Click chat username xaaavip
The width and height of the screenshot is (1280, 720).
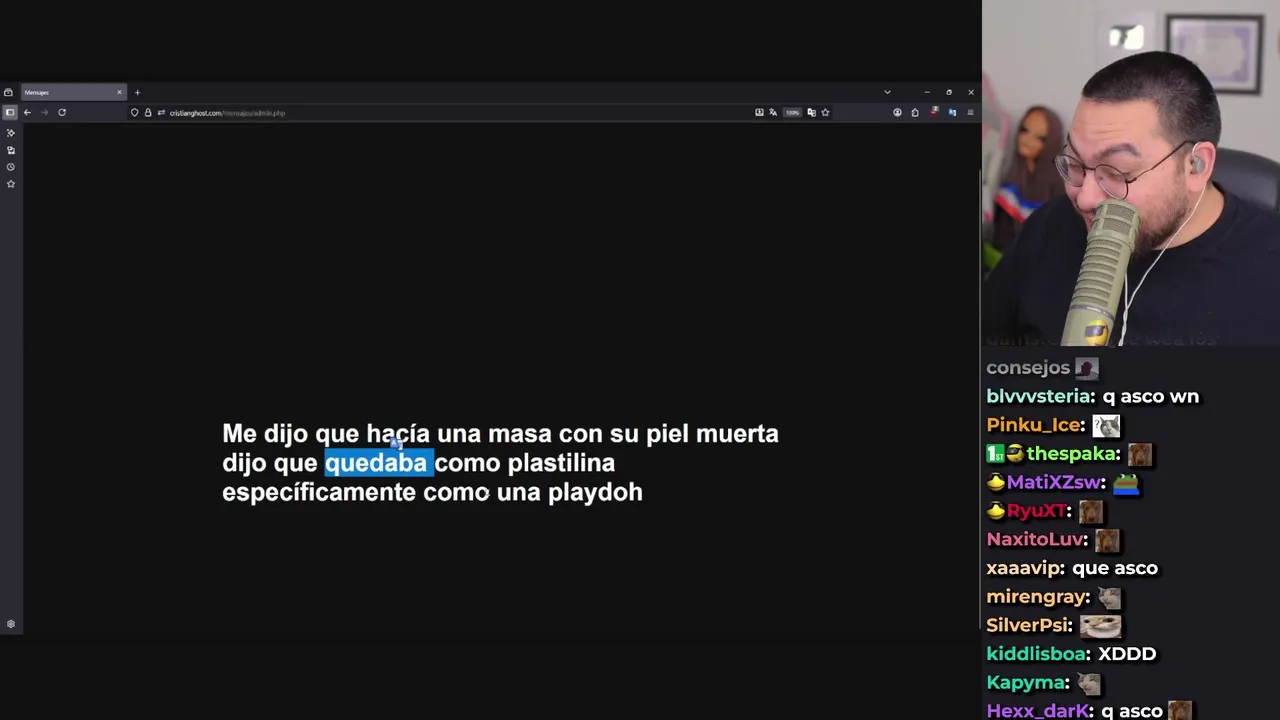click(x=1024, y=568)
